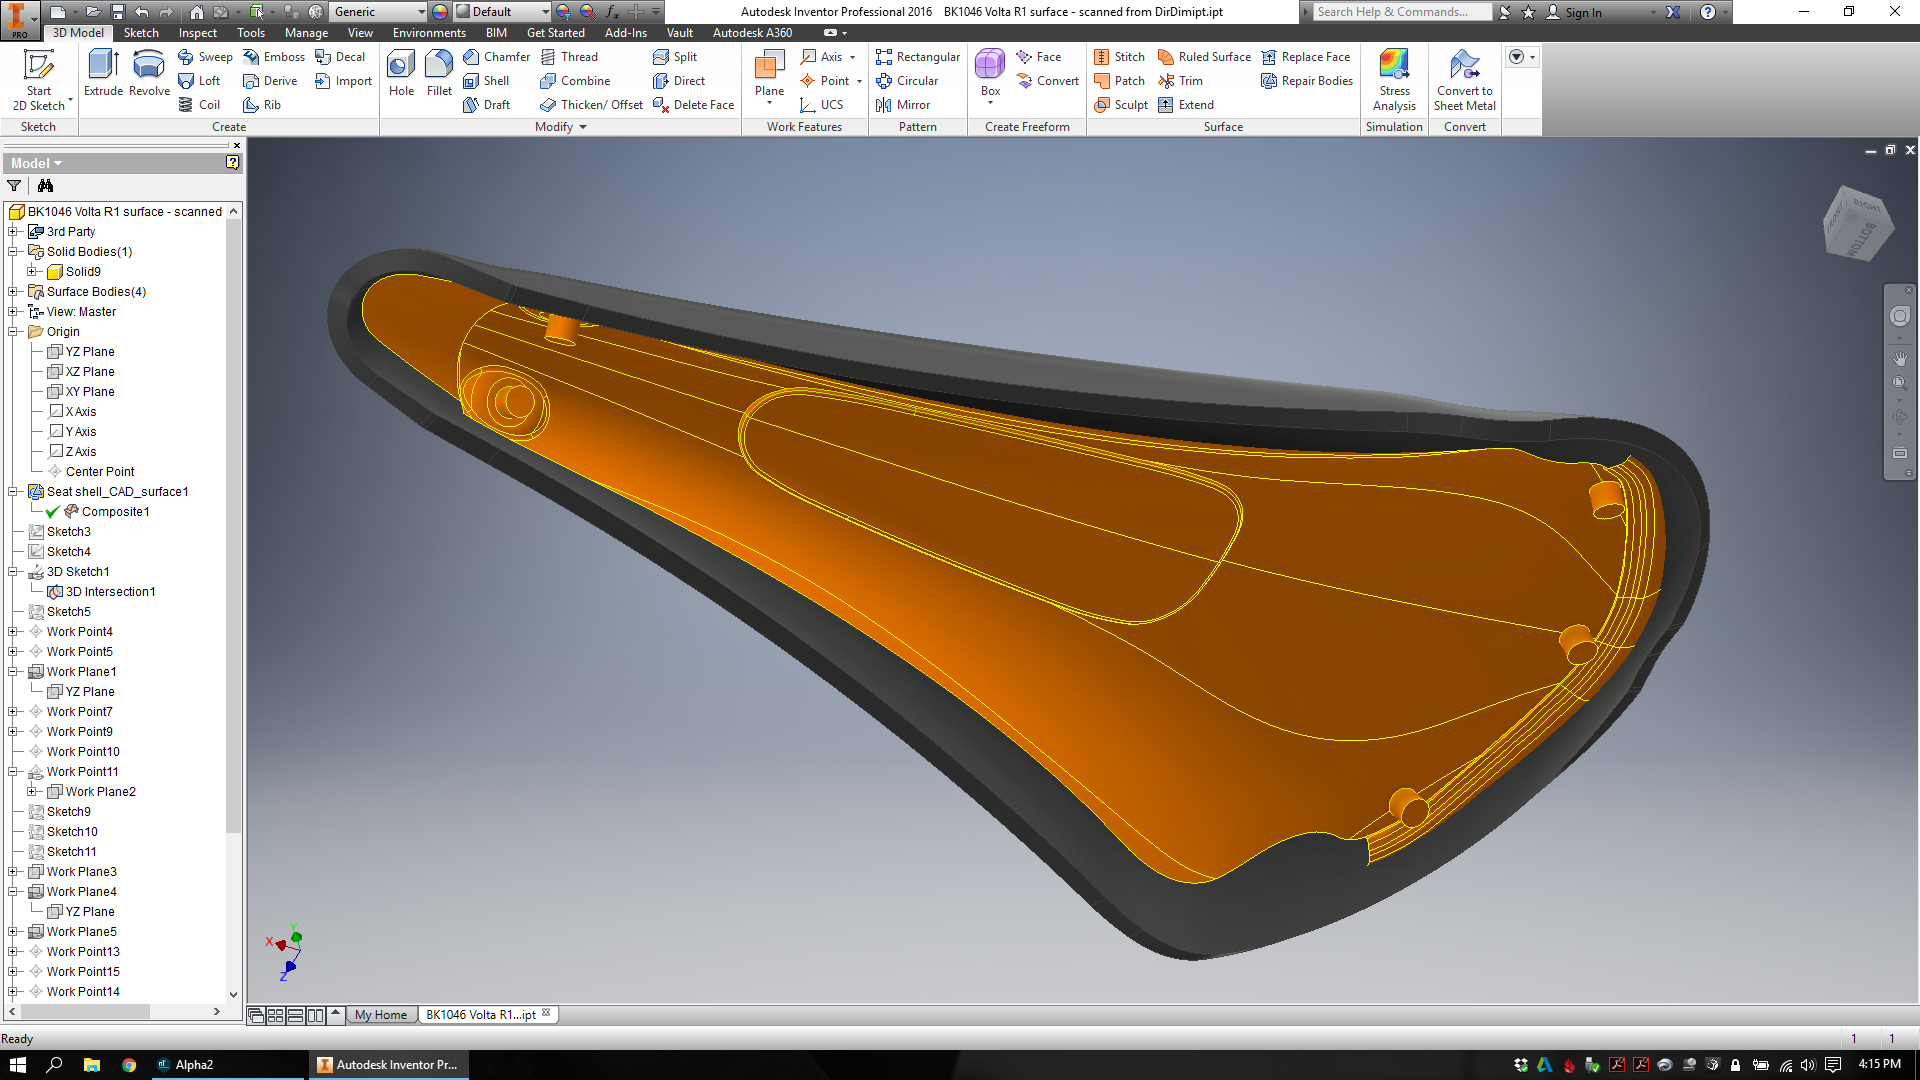The height and width of the screenshot is (1080, 1920).
Task: Click the taskbar clock showing 4:15 PM
Action: (1879, 1064)
